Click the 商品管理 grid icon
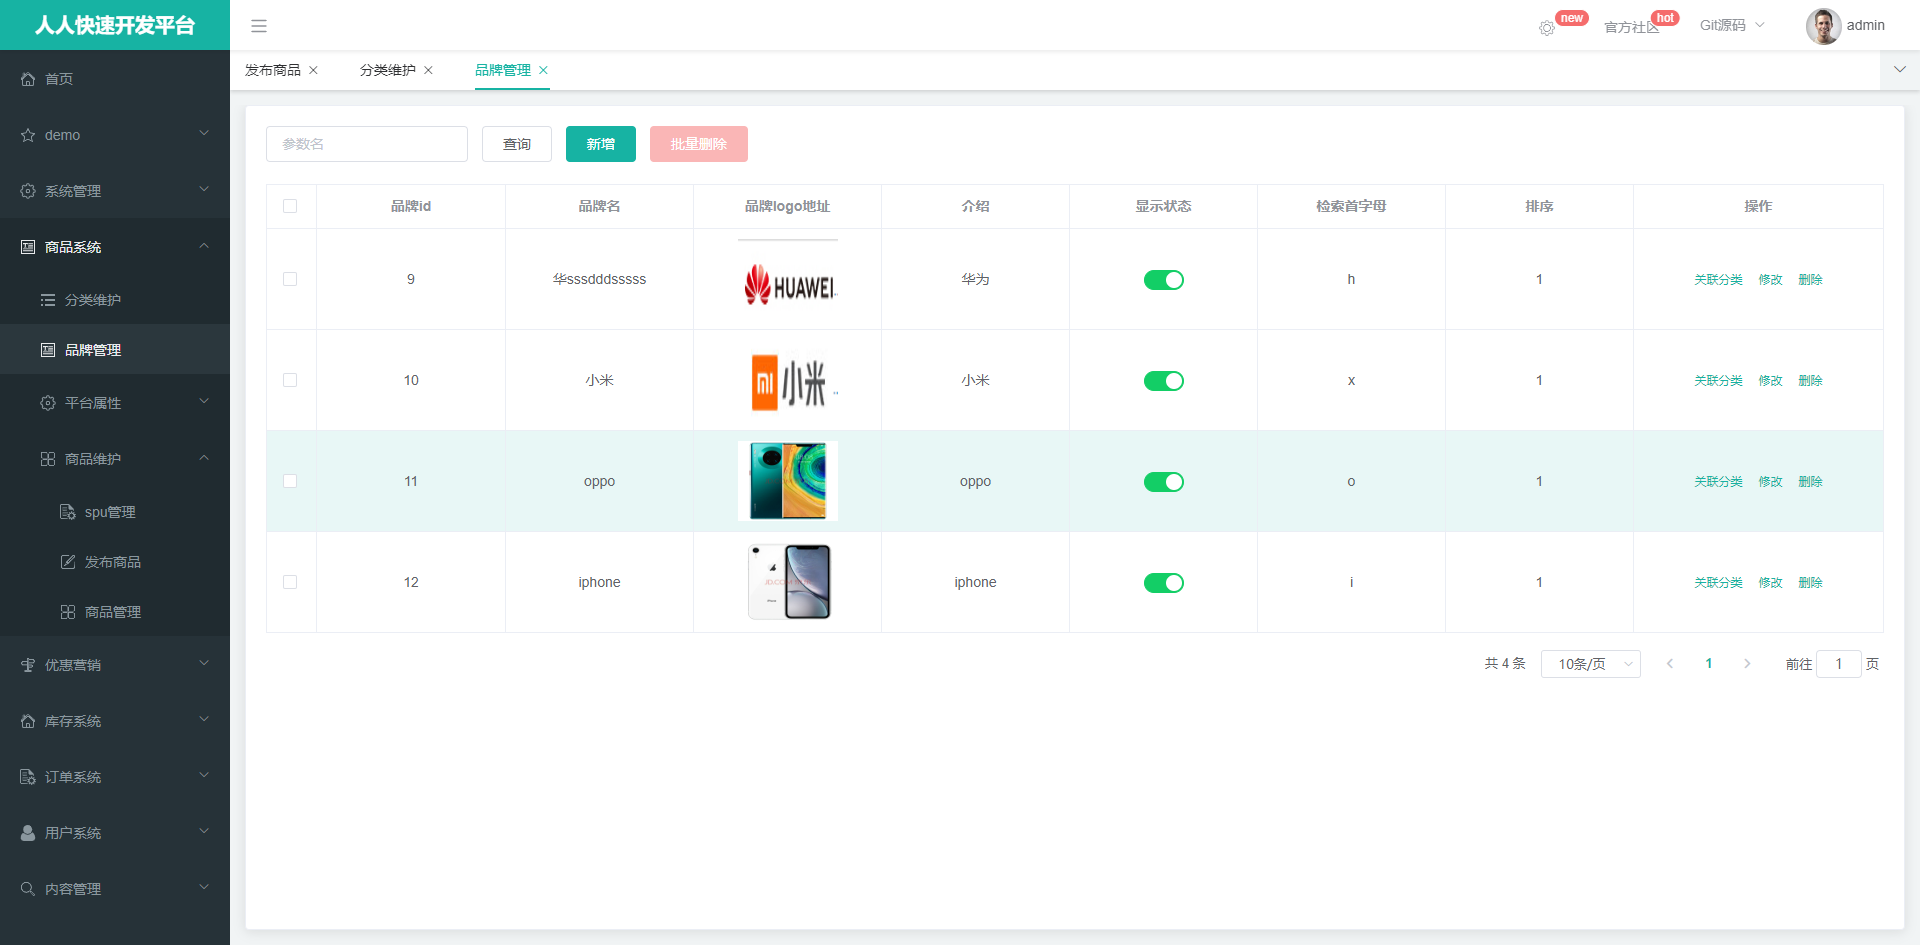 (x=68, y=612)
